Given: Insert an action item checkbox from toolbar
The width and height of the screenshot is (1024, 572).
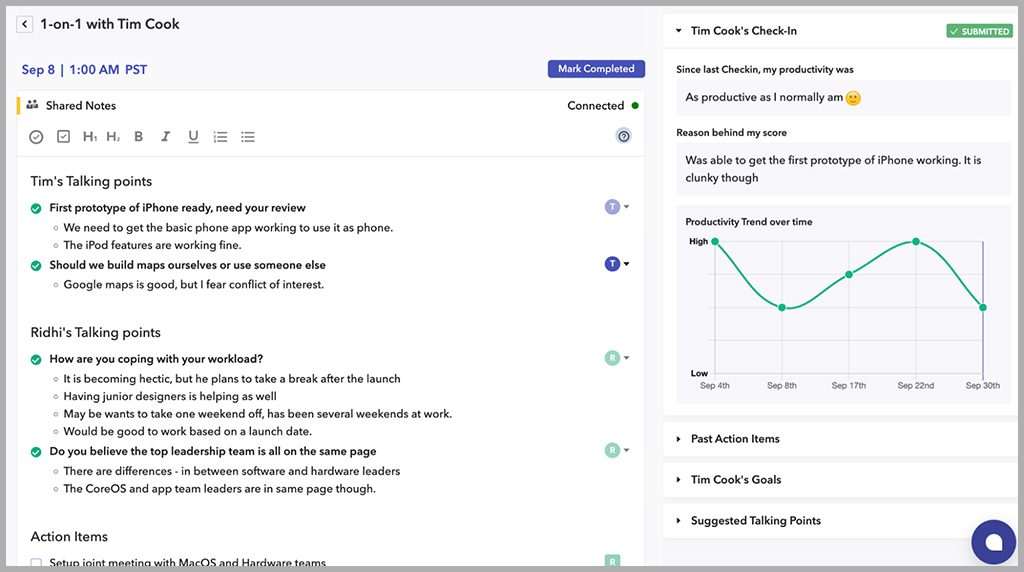Looking at the screenshot, I should 63,136.
